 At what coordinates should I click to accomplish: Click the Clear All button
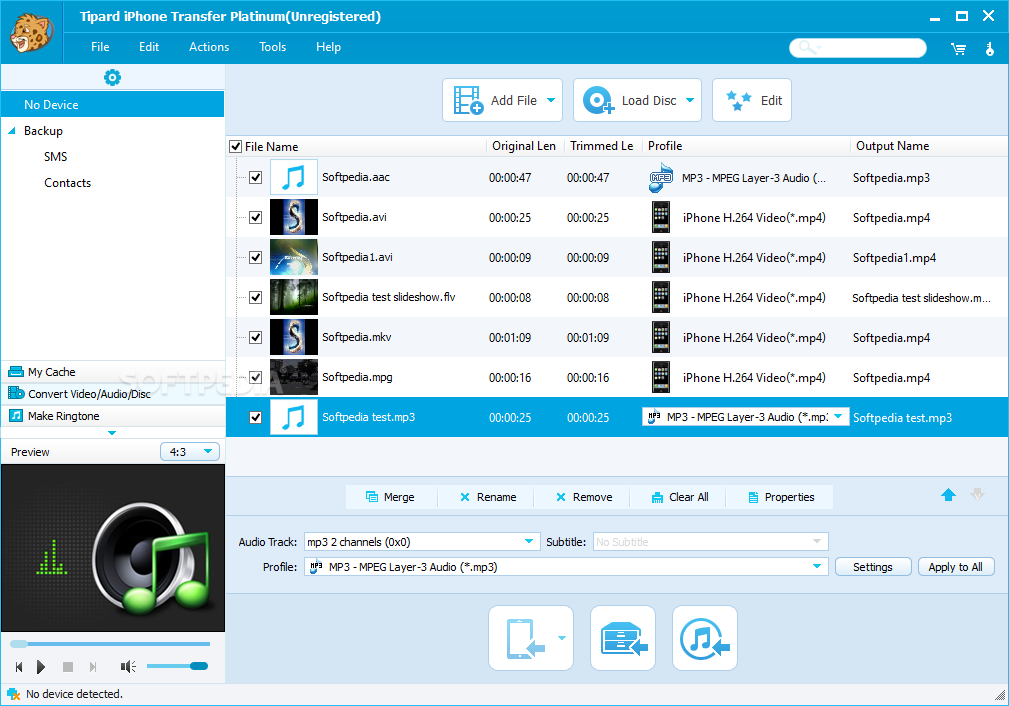click(x=680, y=497)
